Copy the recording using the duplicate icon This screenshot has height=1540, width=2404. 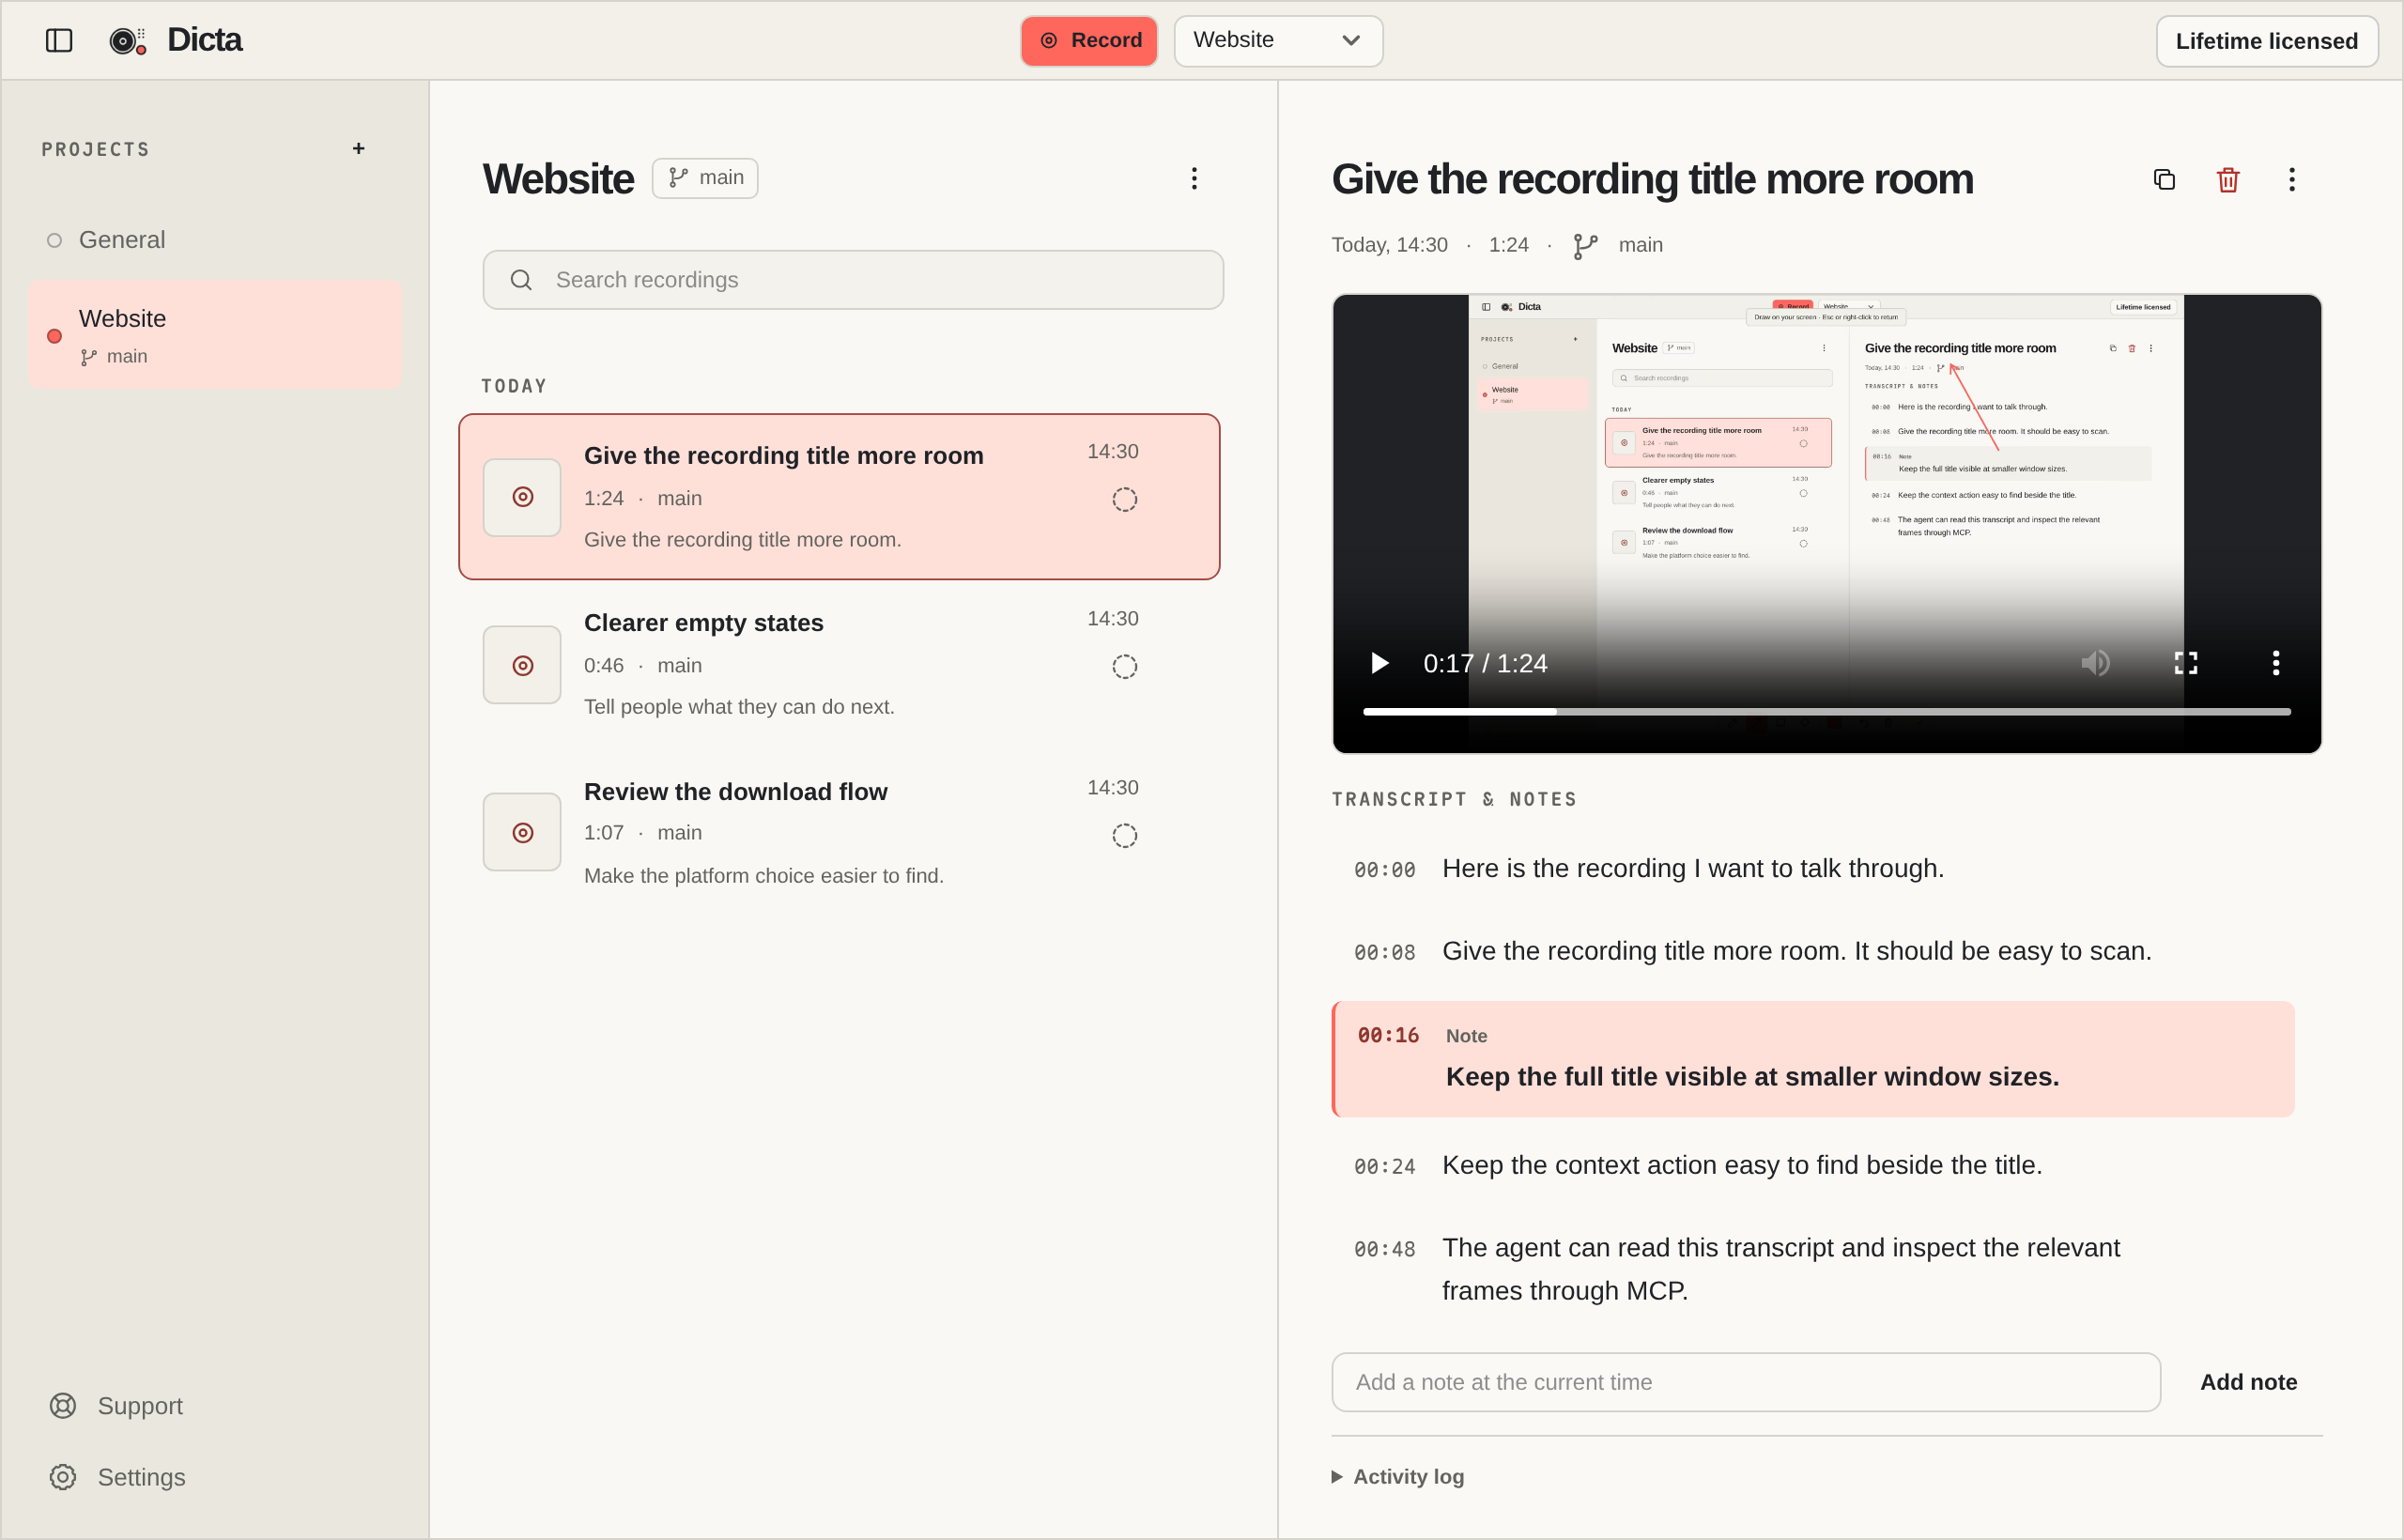point(2164,179)
